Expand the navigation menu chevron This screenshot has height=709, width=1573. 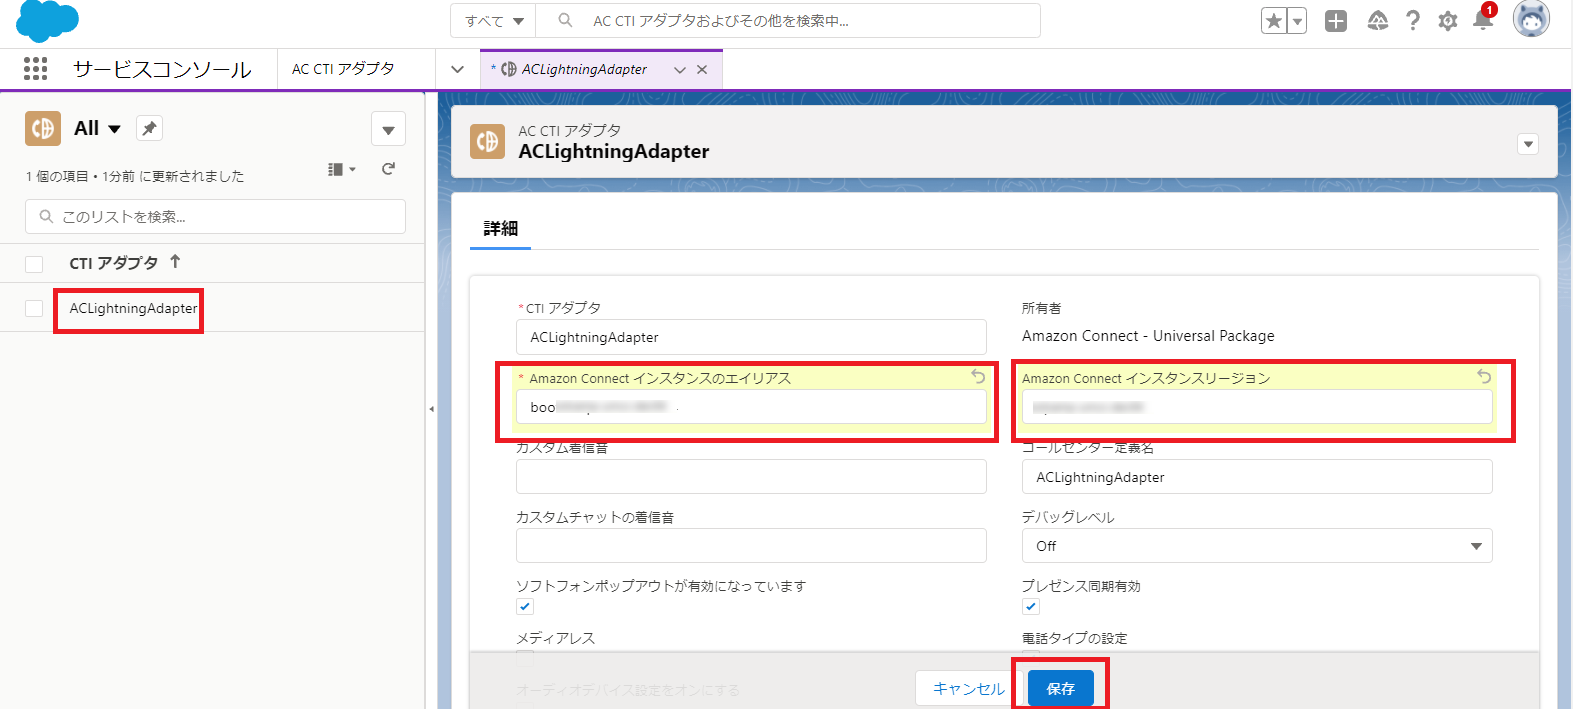point(457,69)
